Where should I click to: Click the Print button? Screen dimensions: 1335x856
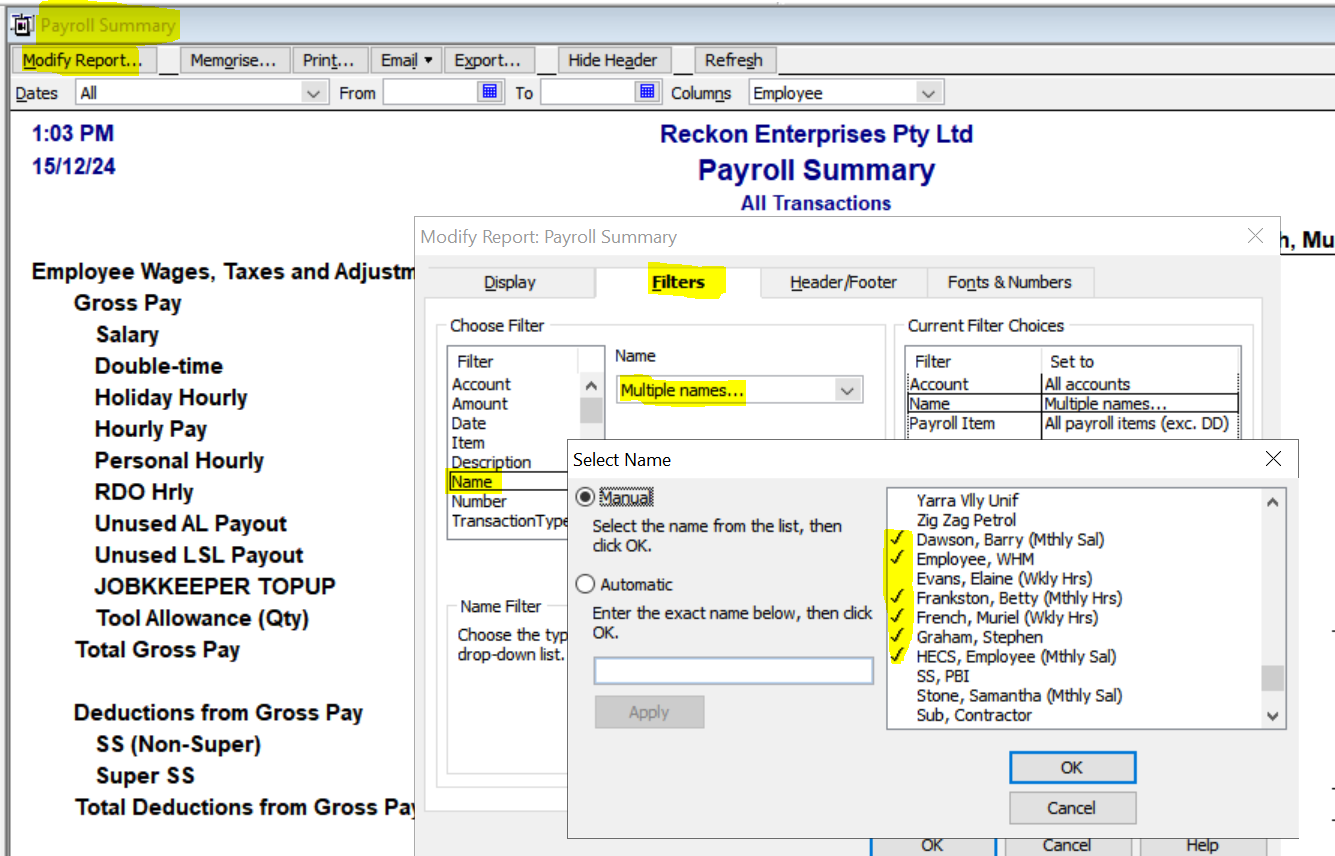[x=329, y=60]
